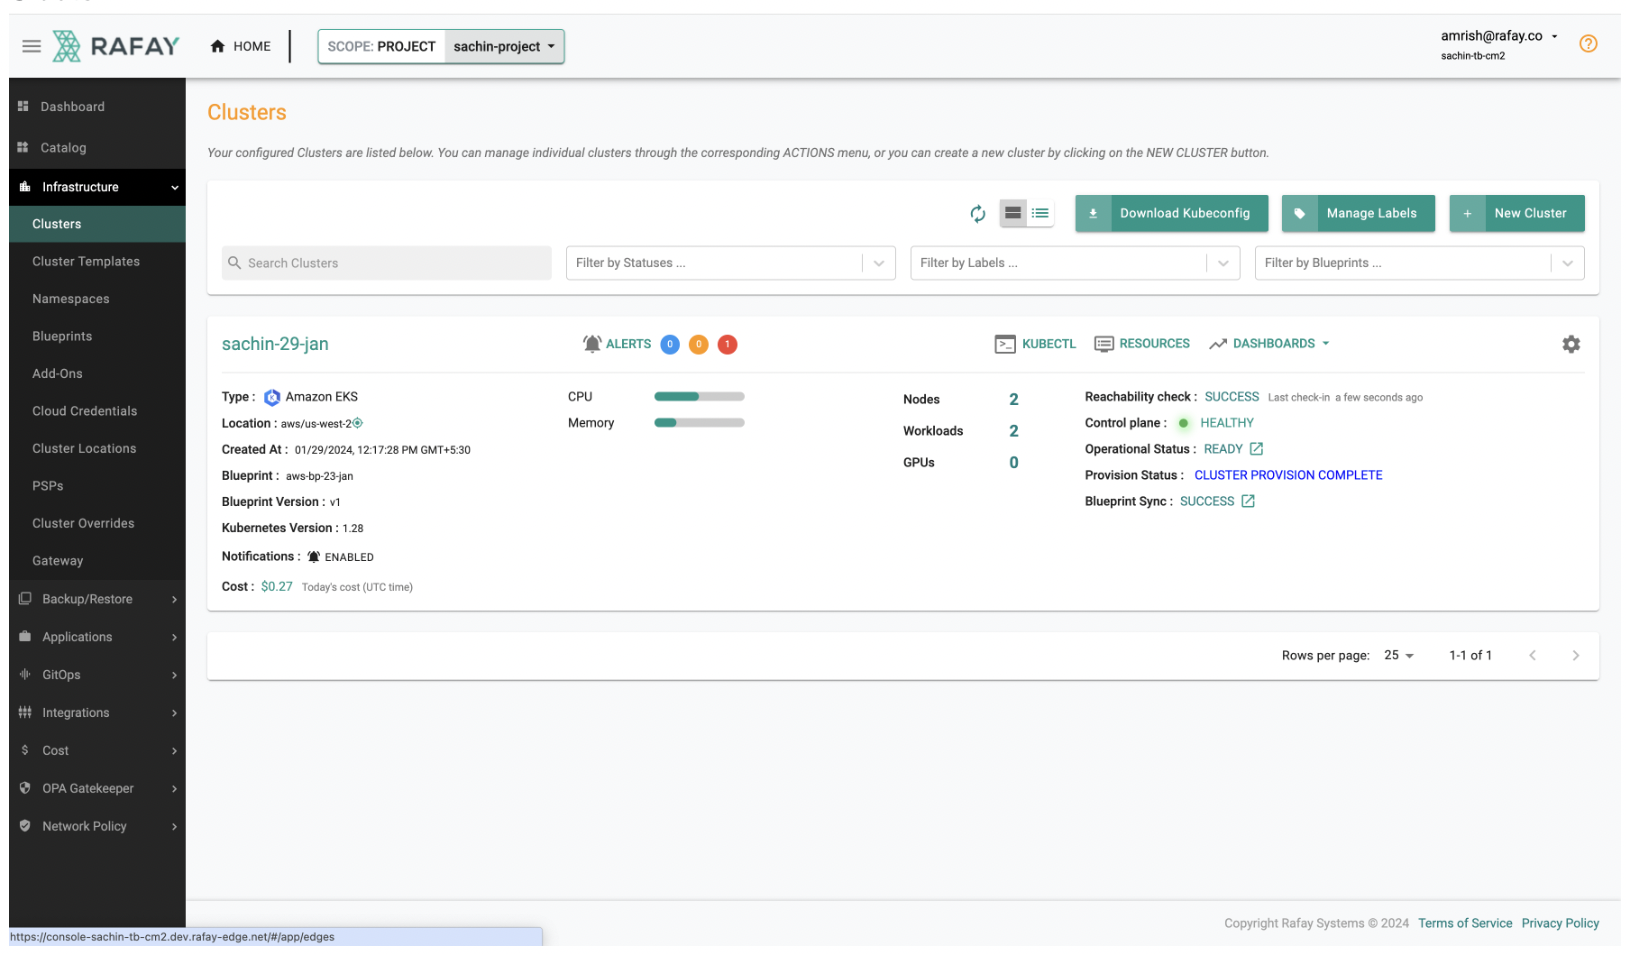The height and width of the screenshot is (954, 1626).
Task: Switch to list view layout
Action: click(x=1040, y=213)
